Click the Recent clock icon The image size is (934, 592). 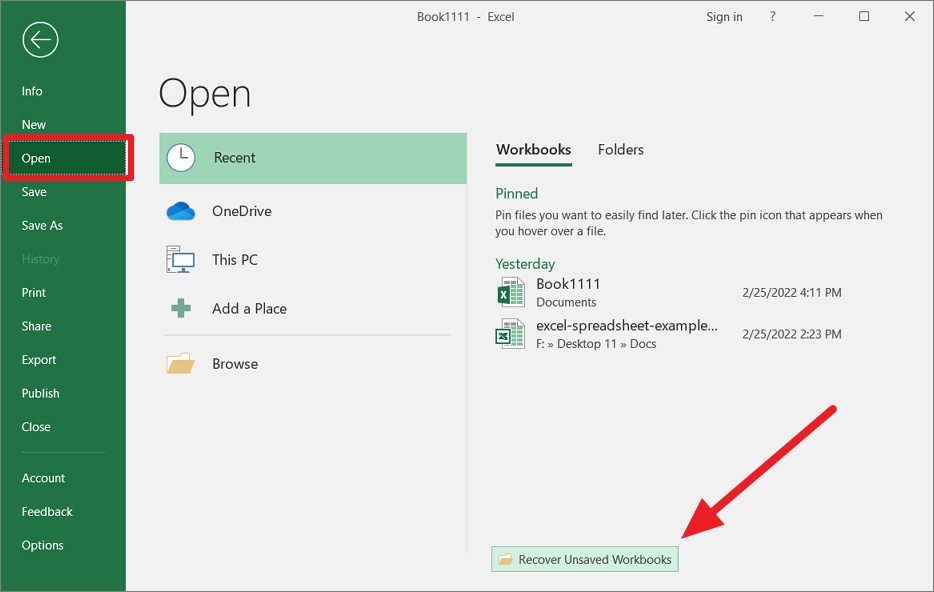180,158
